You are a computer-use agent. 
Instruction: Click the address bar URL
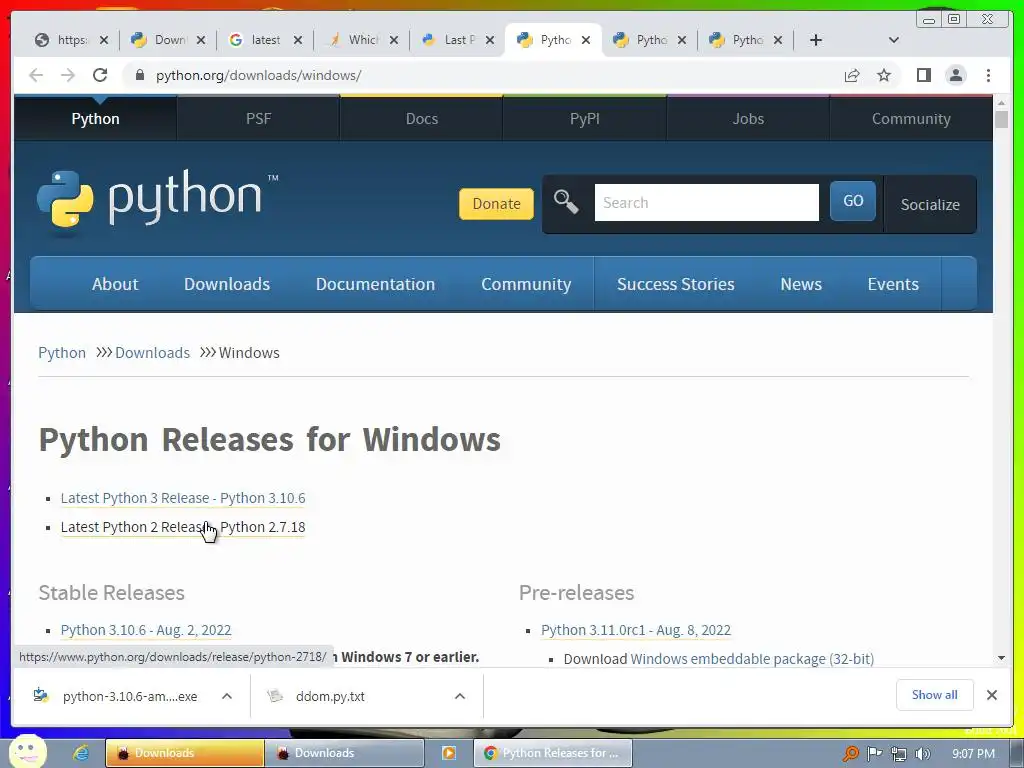259,75
